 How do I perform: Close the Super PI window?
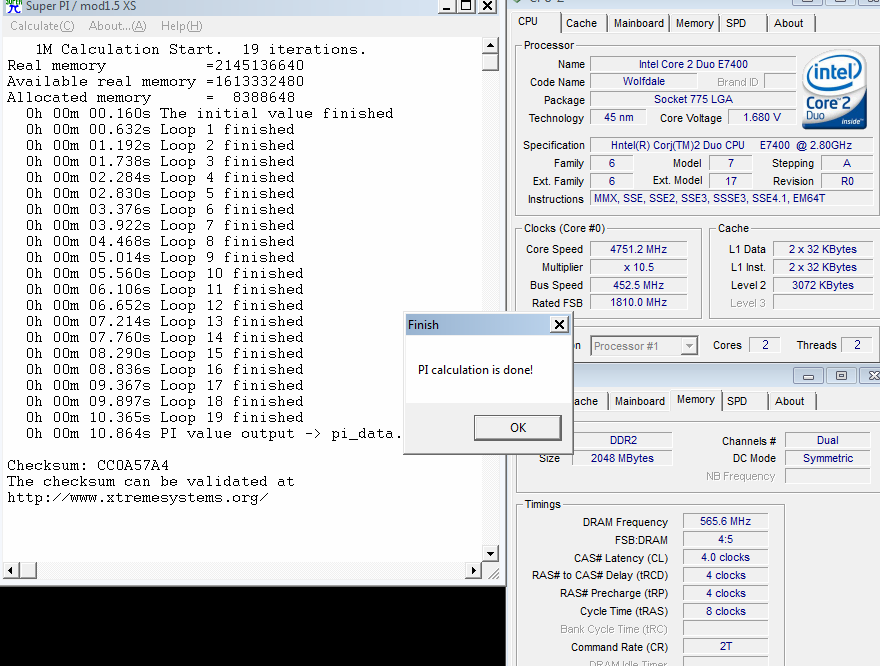pos(488,6)
